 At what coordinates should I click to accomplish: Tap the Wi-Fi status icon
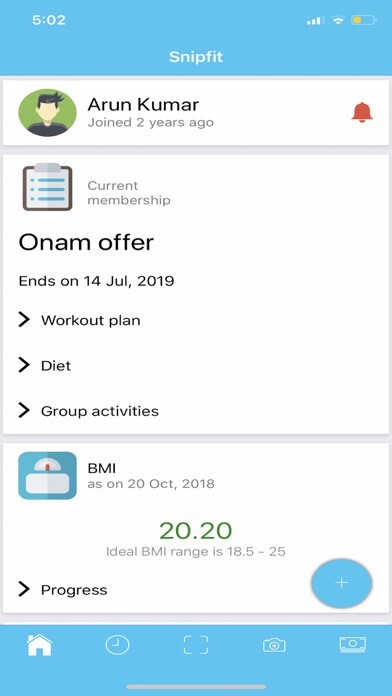click(x=338, y=20)
